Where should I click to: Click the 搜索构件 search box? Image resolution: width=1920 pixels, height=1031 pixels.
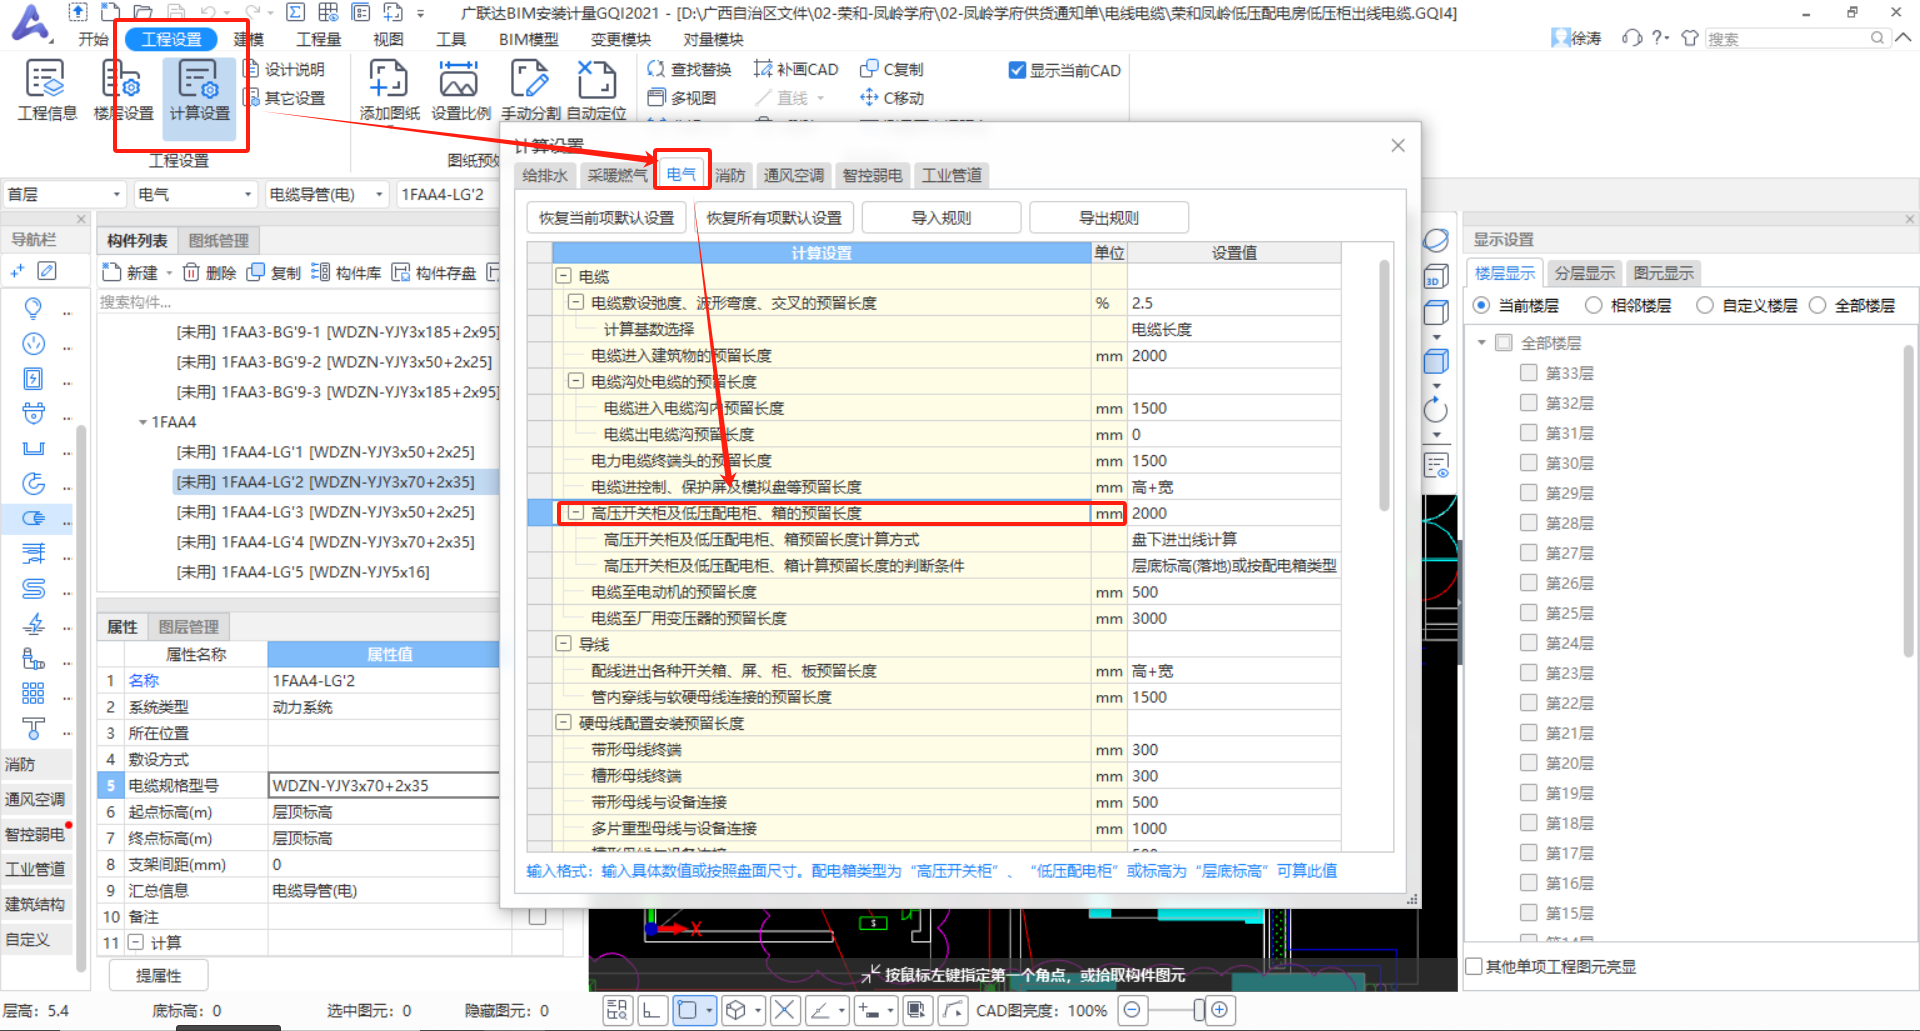click(x=297, y=302)
